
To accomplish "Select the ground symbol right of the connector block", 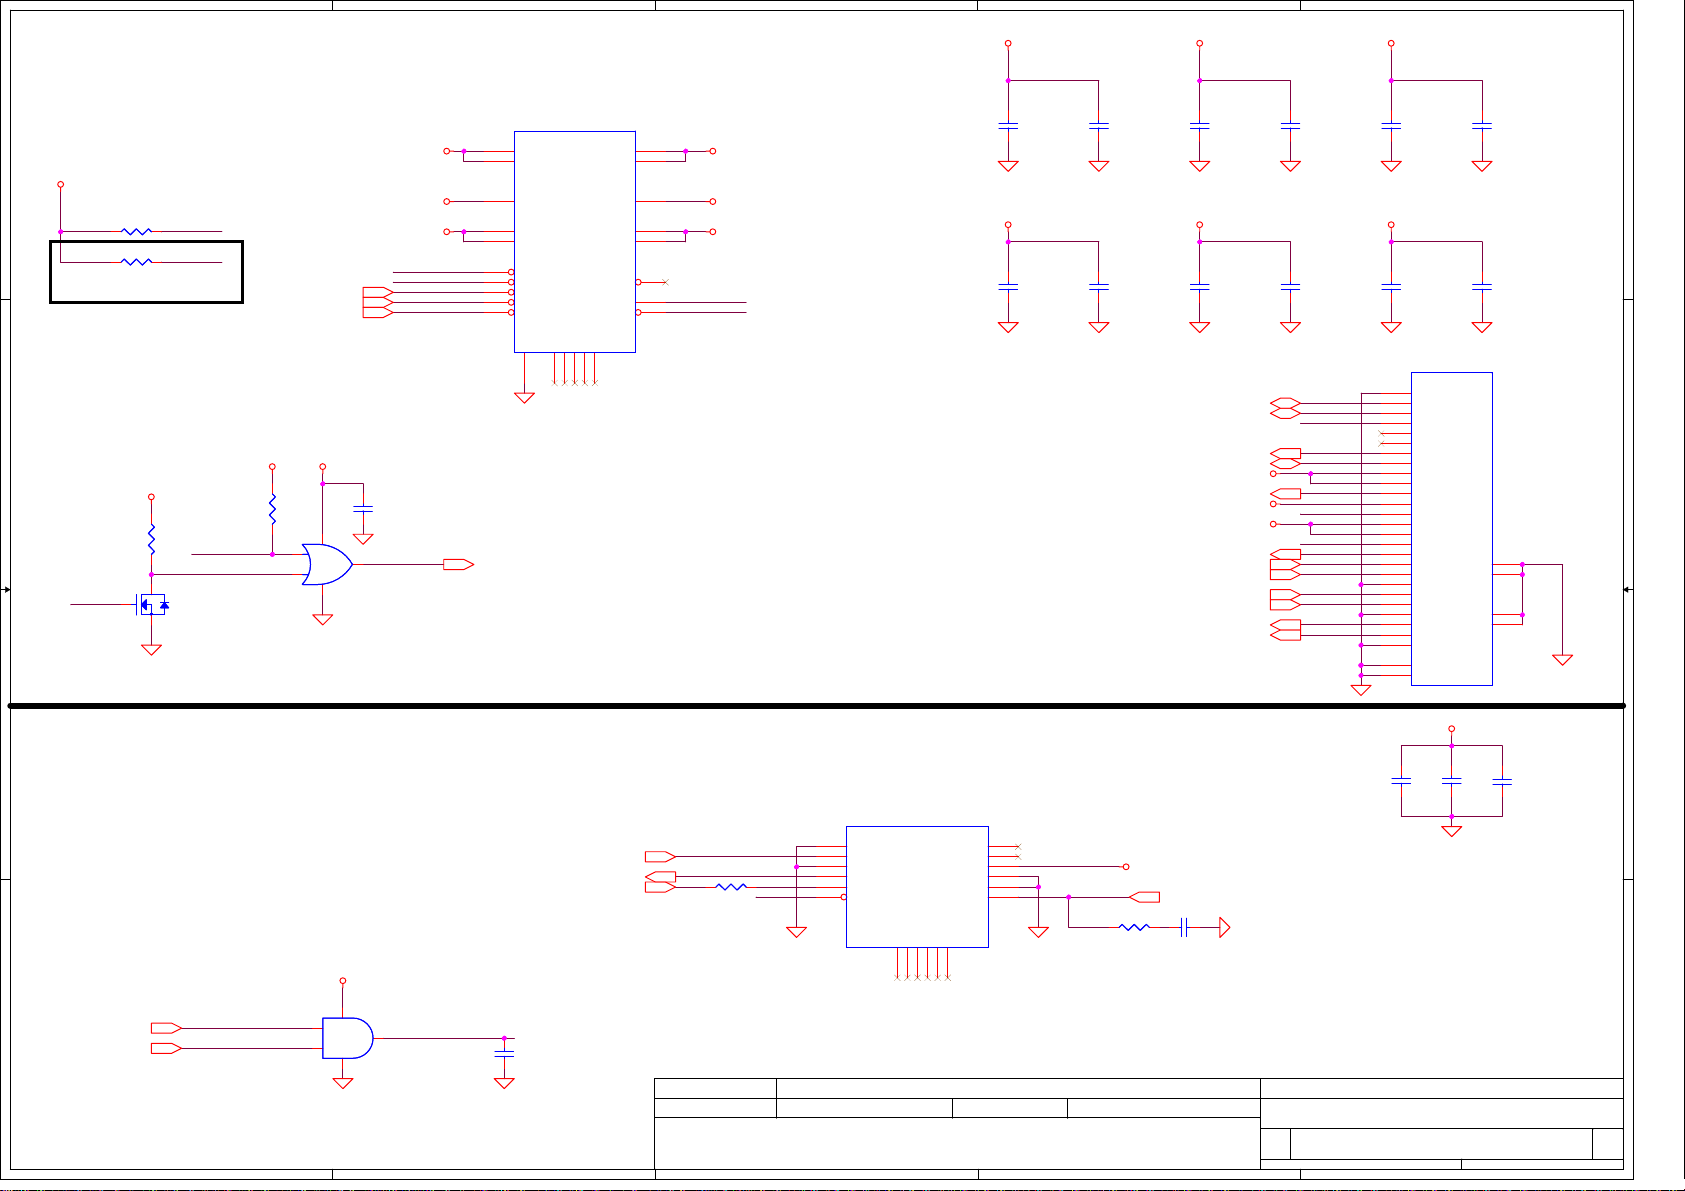I will click(1562, 660).
